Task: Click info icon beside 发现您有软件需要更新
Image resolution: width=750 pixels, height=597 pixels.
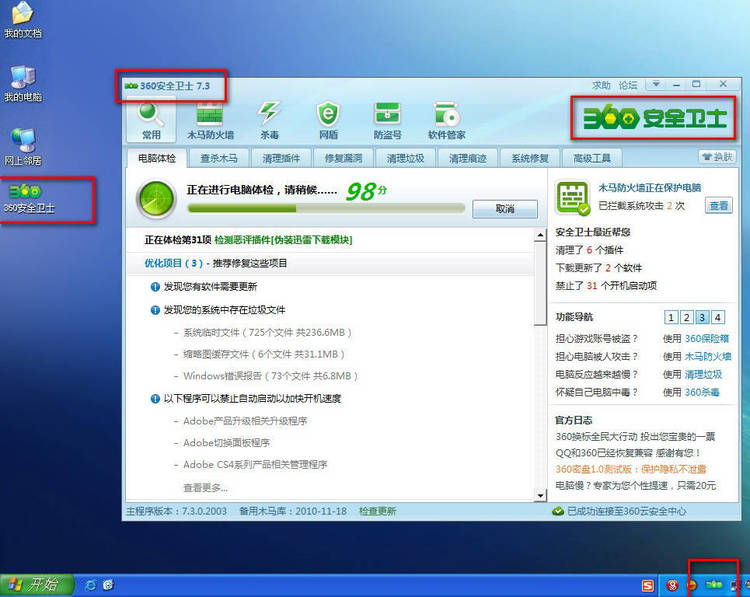Action: [155, 287]
